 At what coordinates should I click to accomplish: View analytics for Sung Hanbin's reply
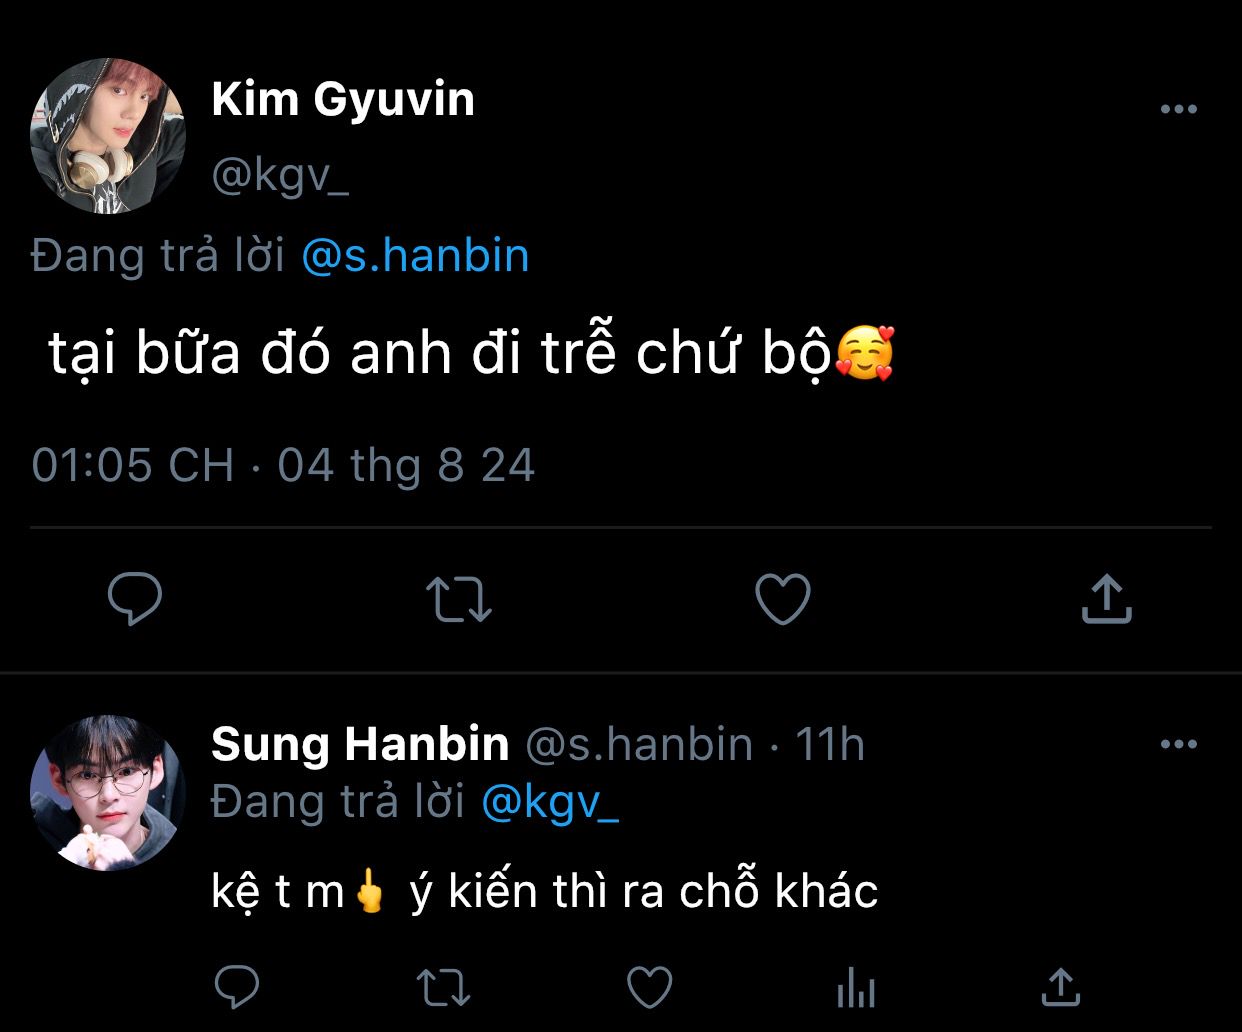pyautogui.click(x=855, y=988)
